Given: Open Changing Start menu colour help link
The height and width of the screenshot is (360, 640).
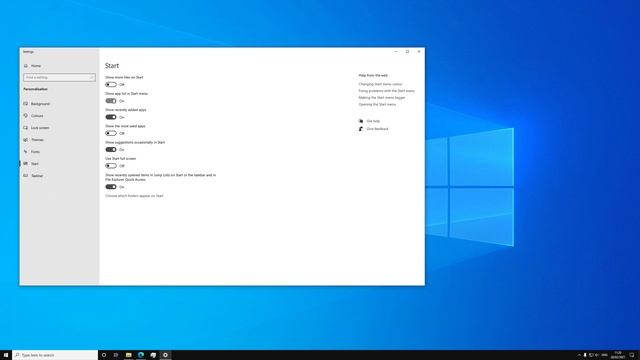Looking at the screenshot, I should tap(380, 84).
